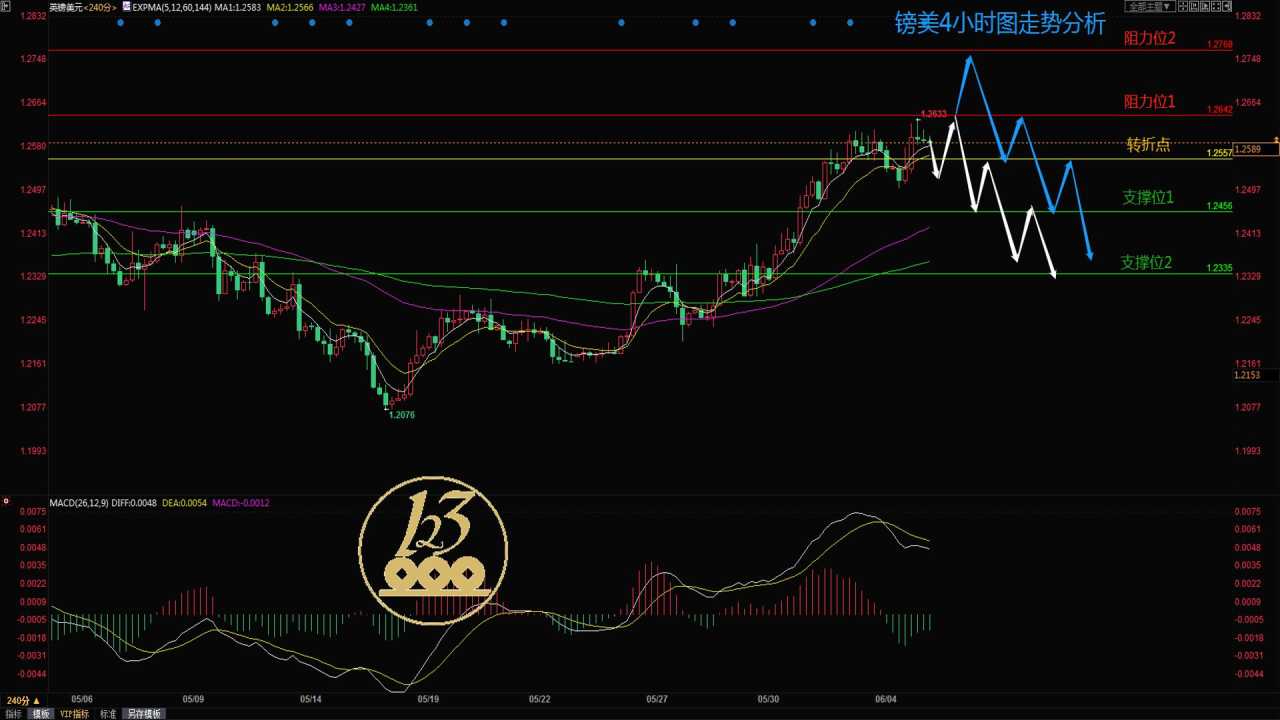Click the small red icon beside MACD label
This screenshot has width=1280, height=720.
point(6,501)
